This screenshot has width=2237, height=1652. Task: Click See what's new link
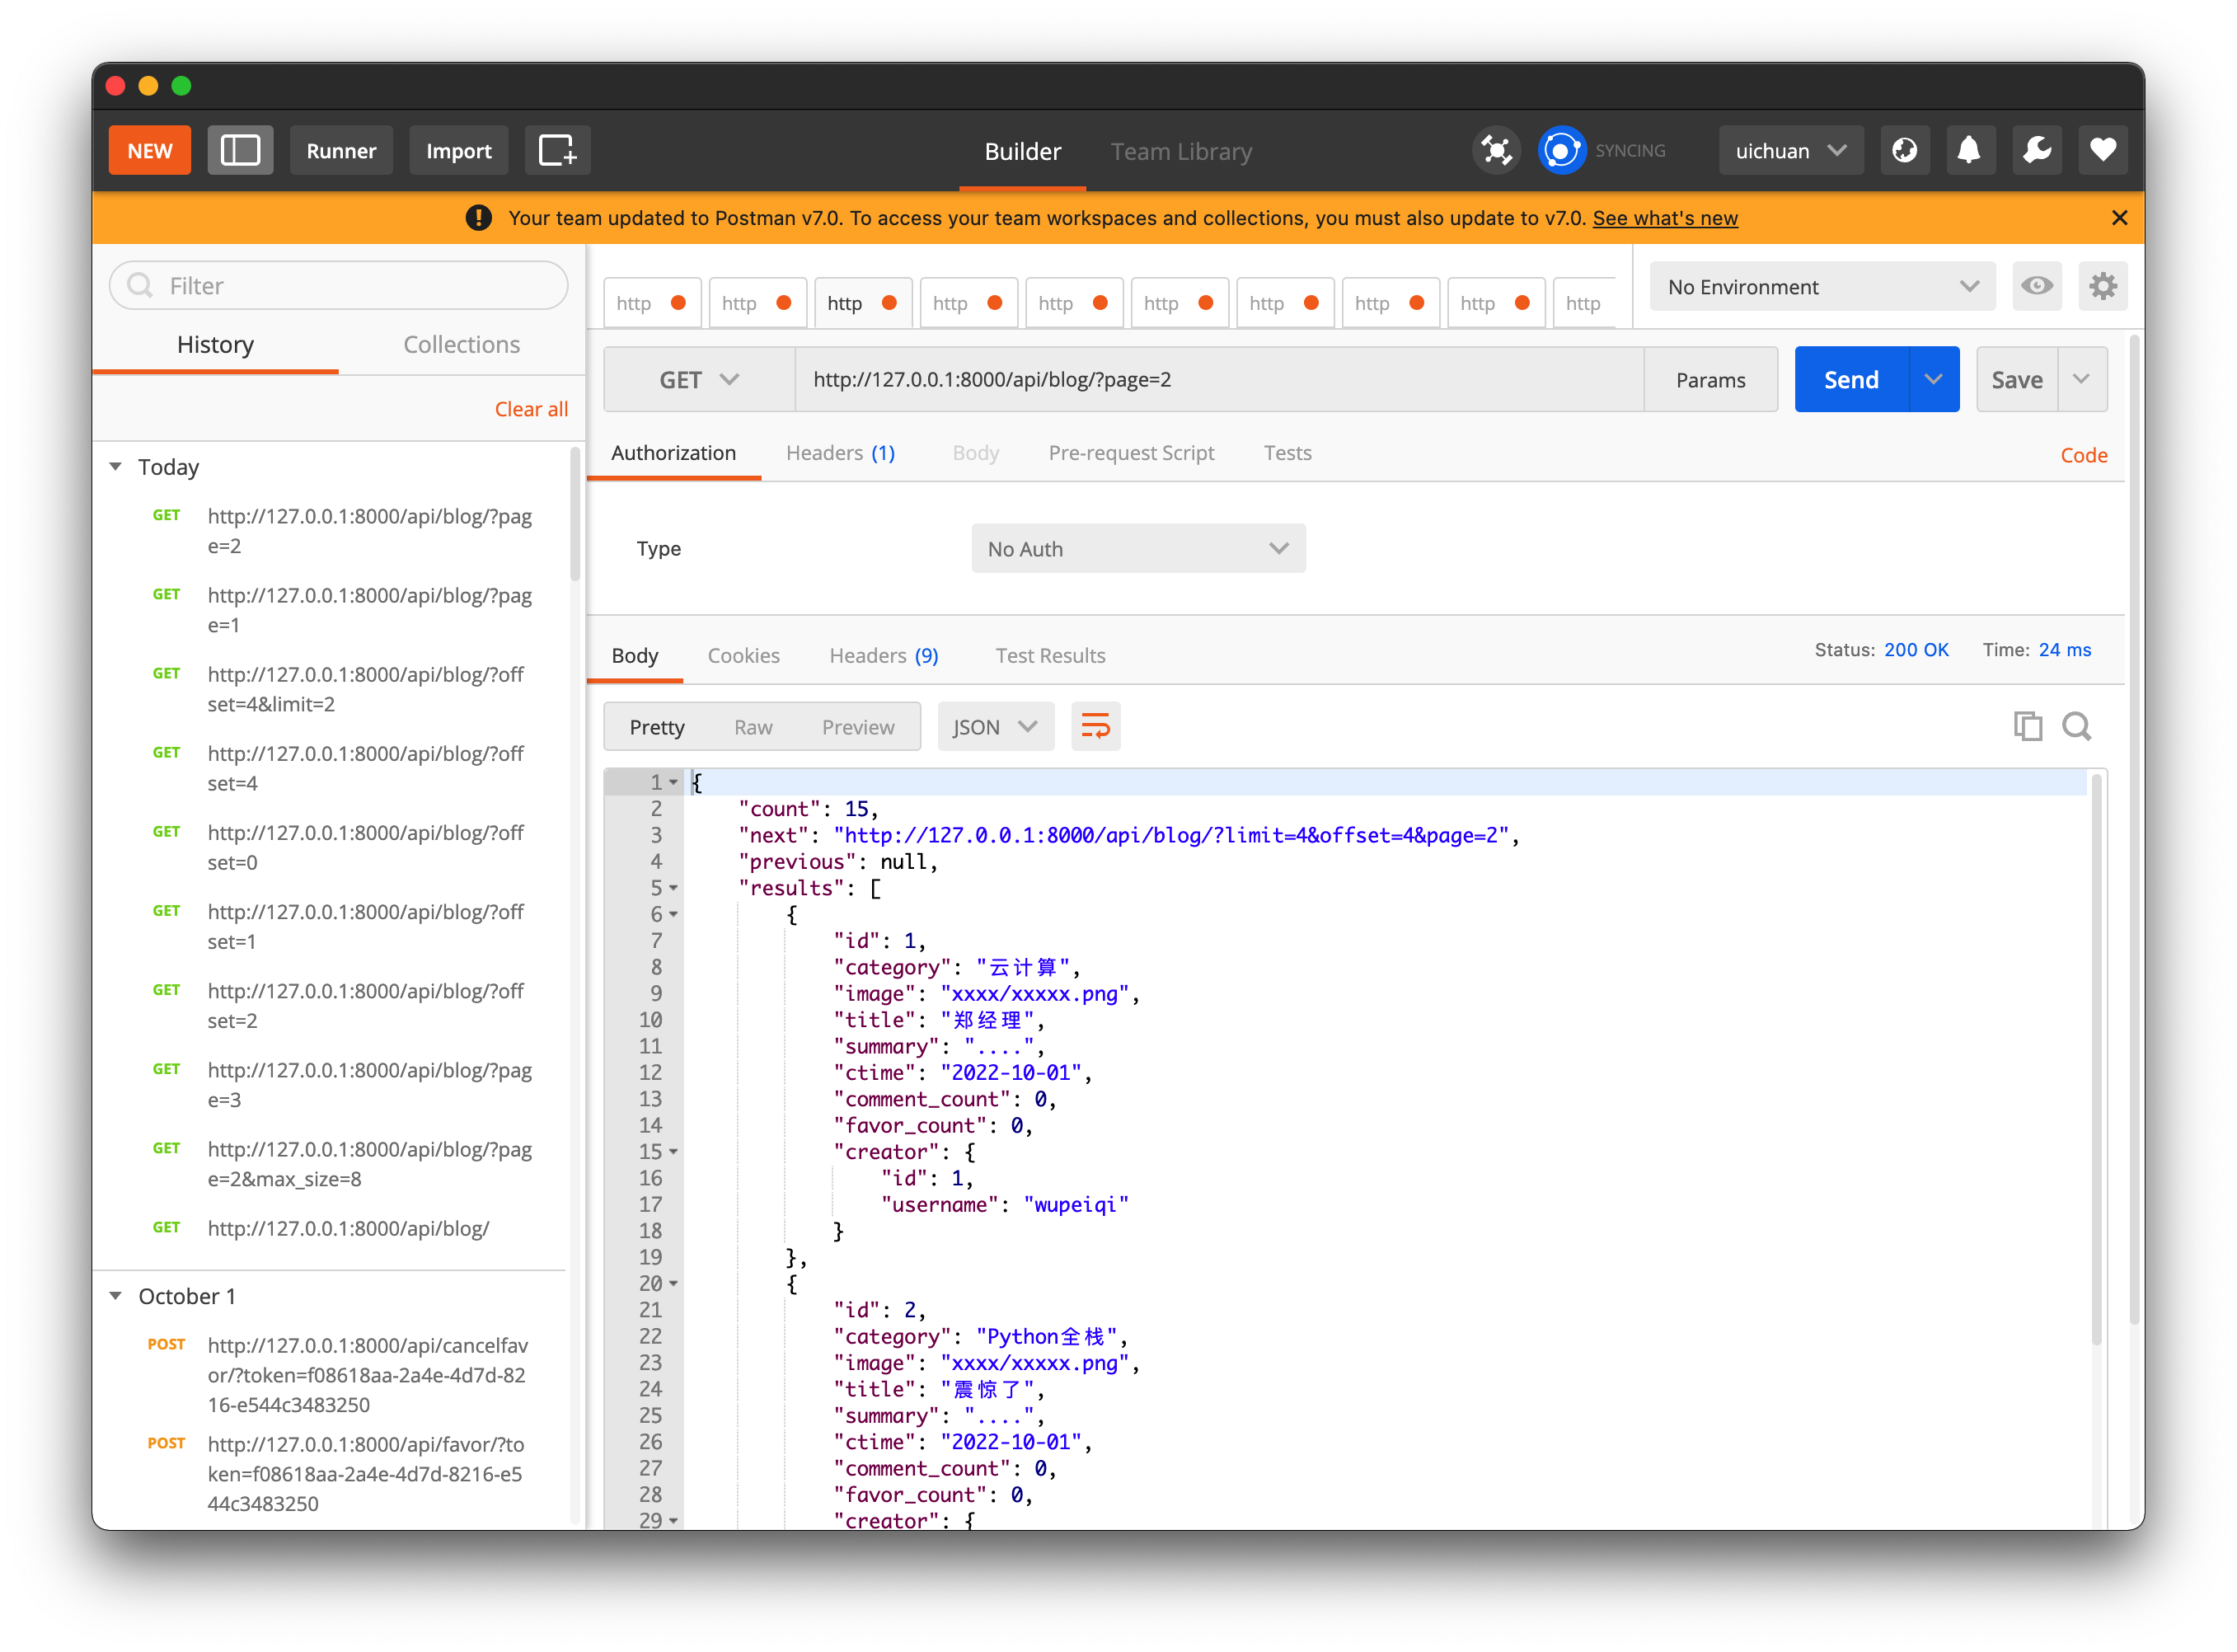[1664, 218]
